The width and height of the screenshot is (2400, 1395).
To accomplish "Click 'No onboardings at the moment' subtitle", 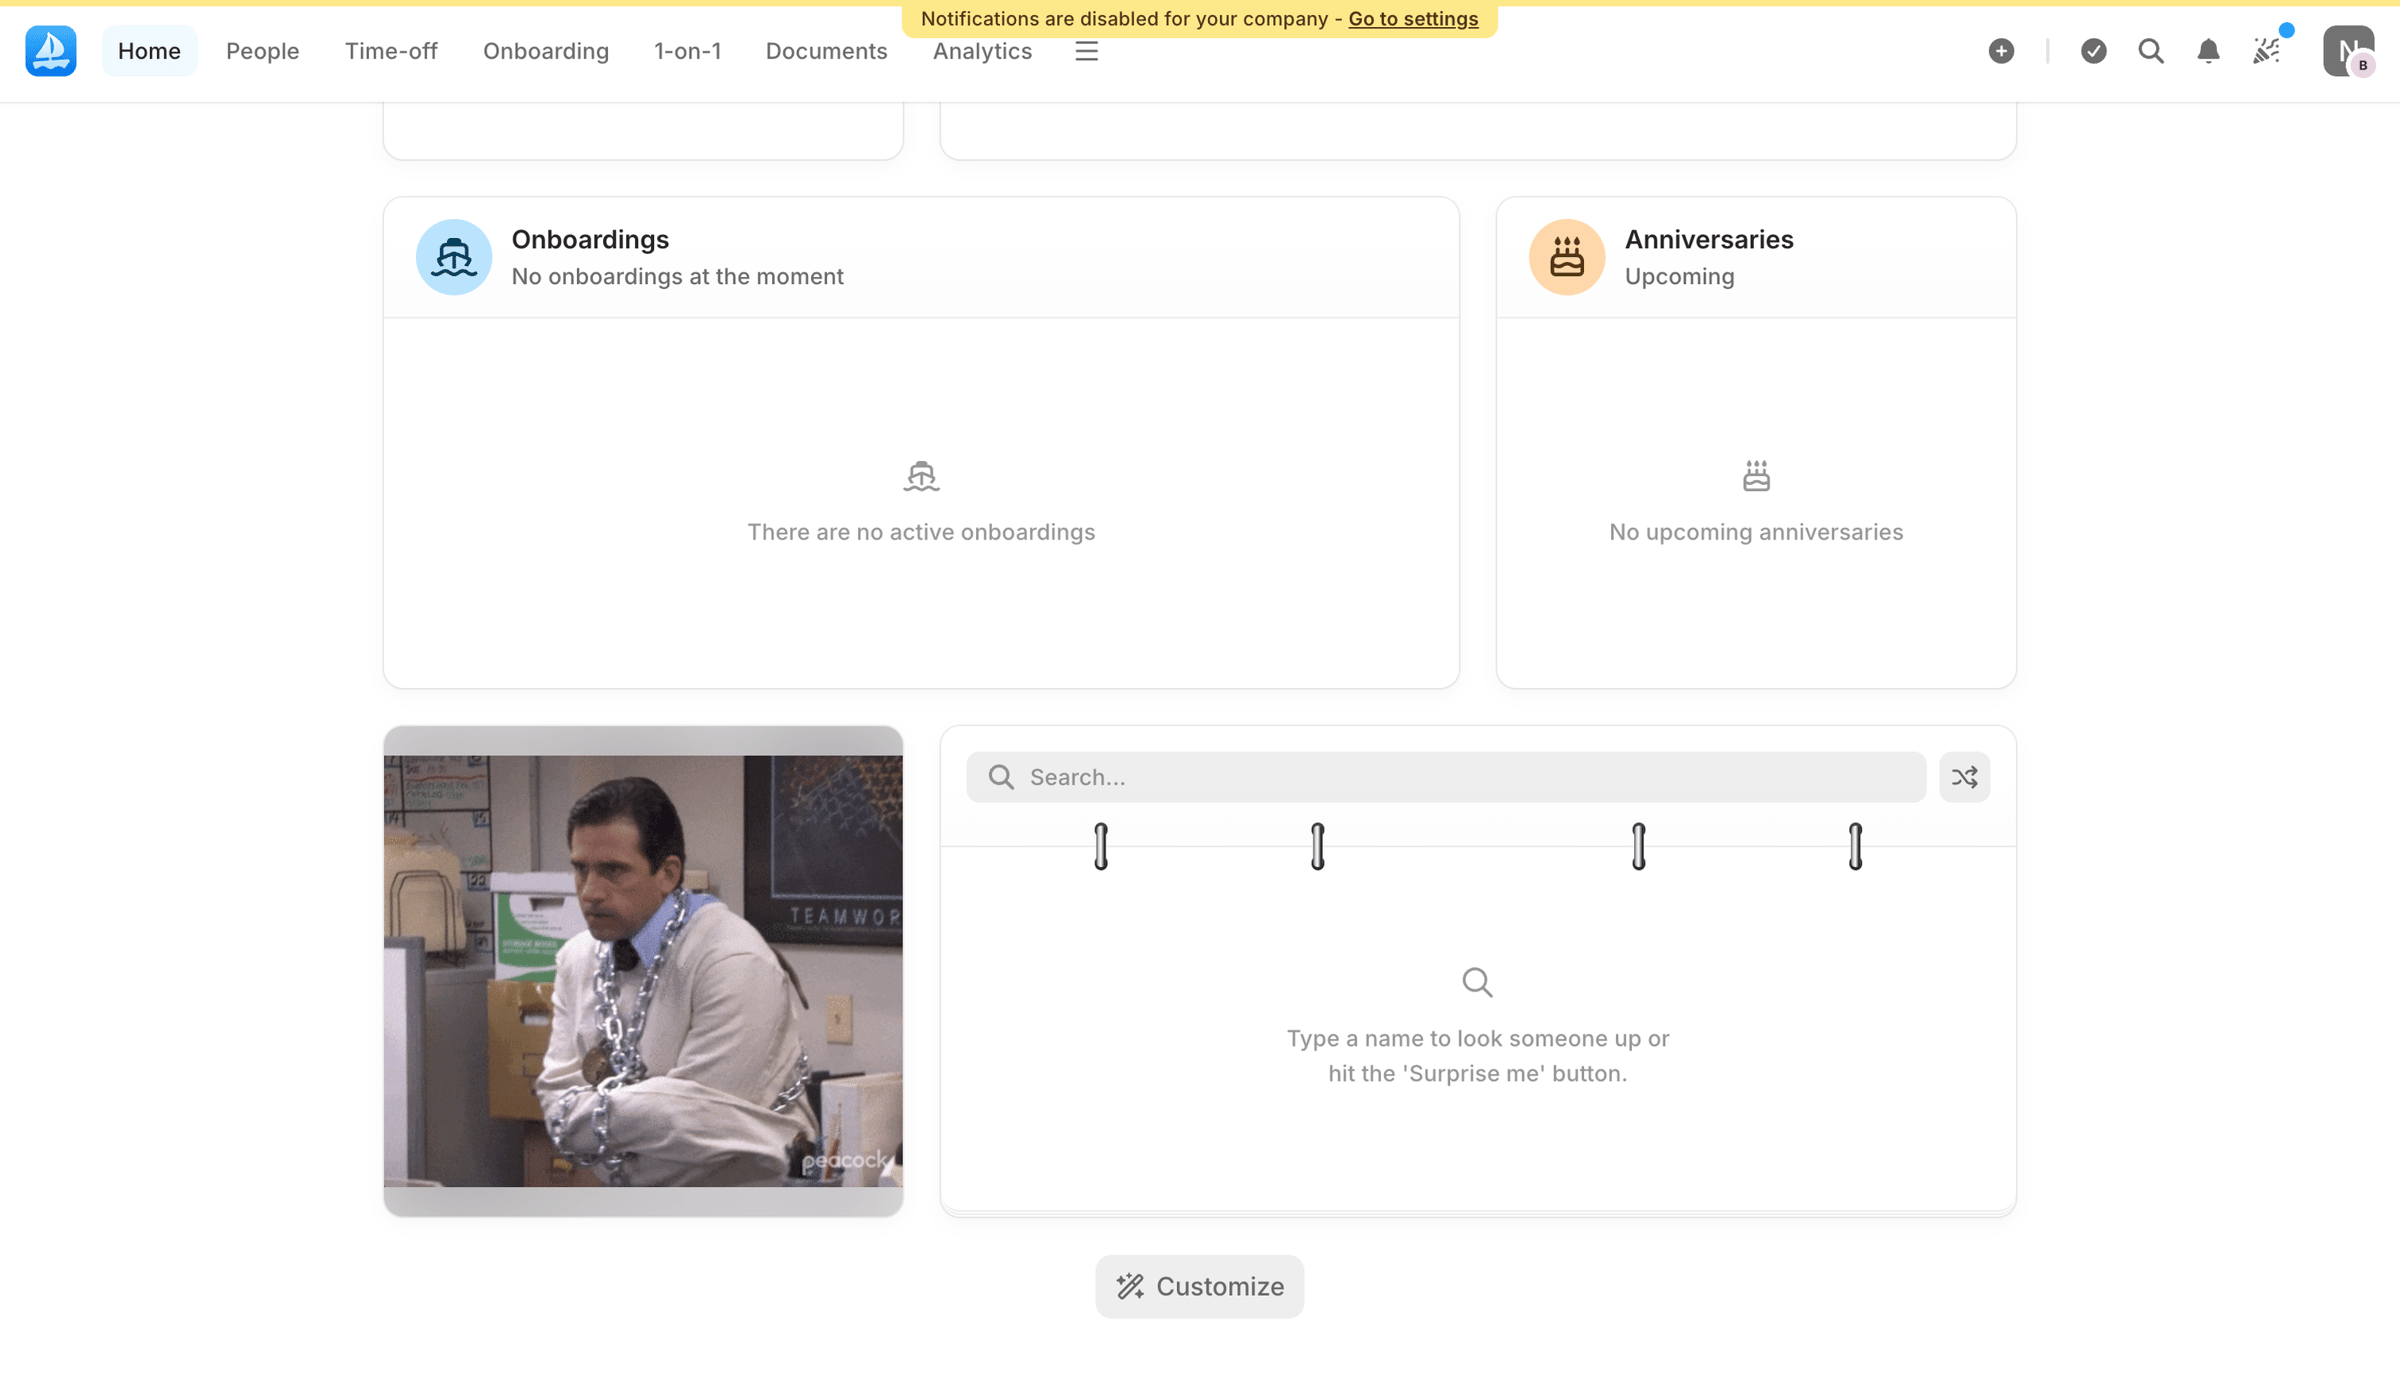I will (677, 277).
